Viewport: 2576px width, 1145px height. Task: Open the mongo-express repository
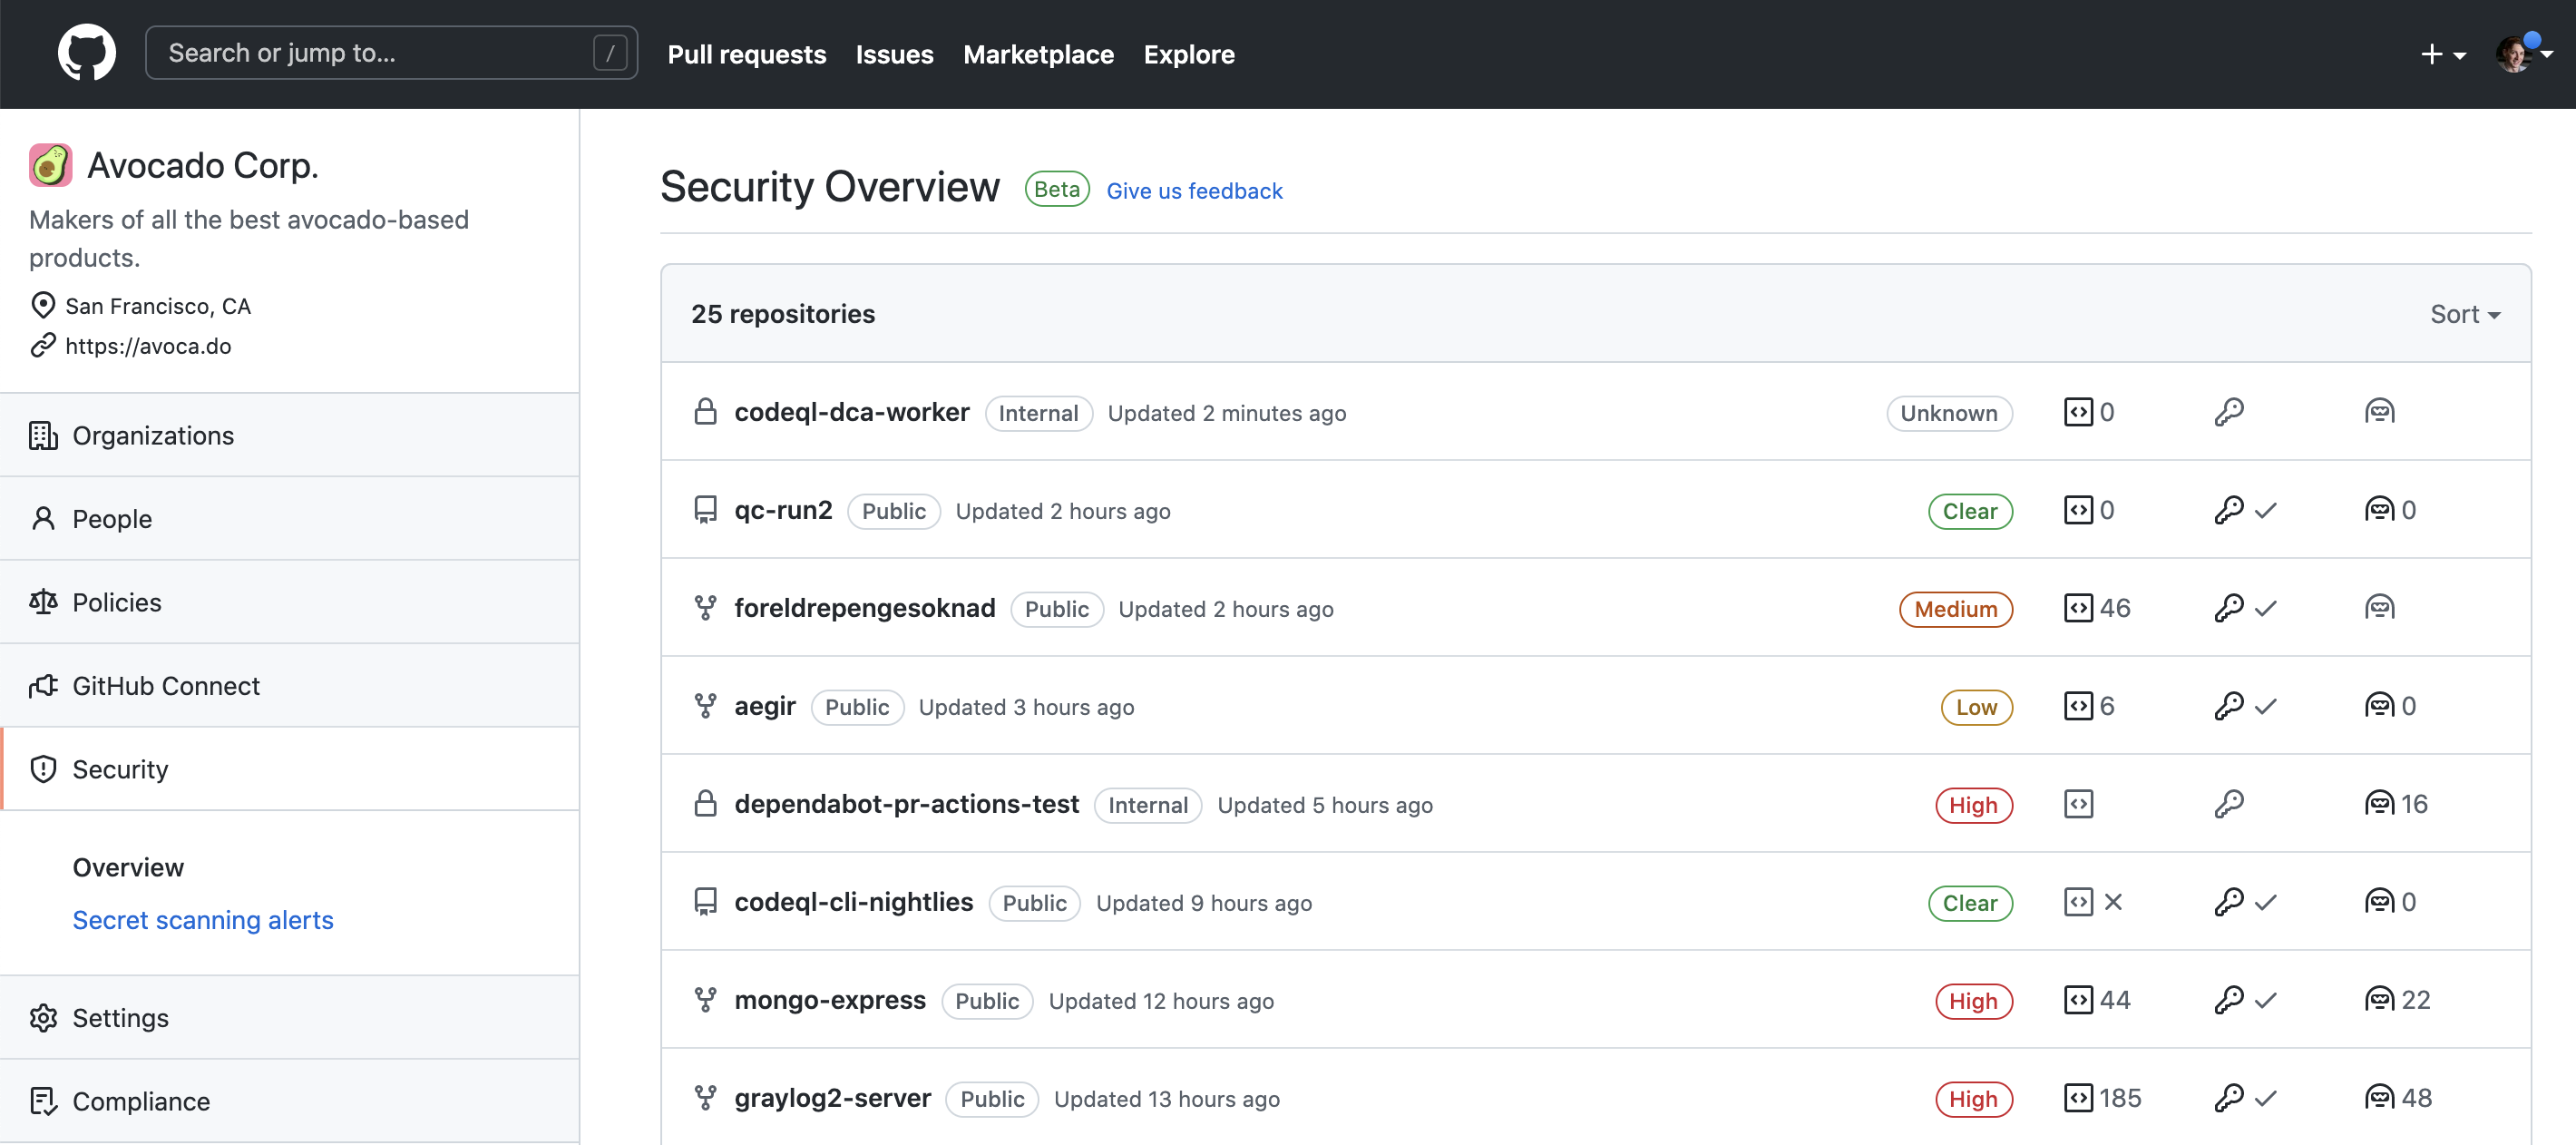pos(830,1000)
